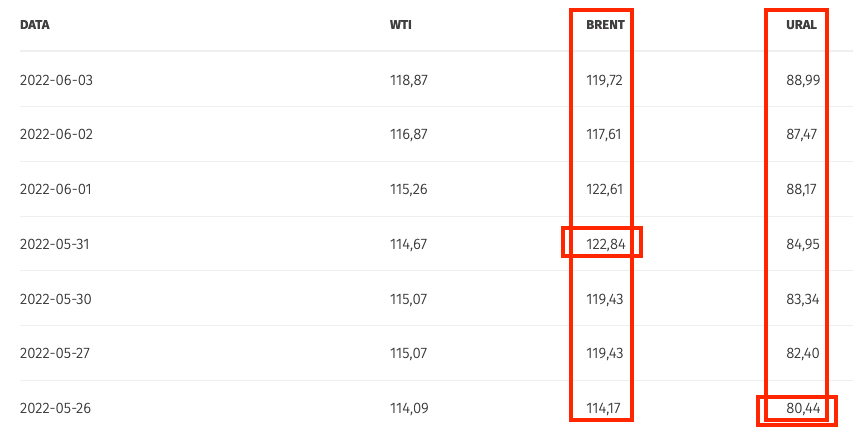Select WTI value 114,09
The width and height of the screenshot is (853, 429).
(409, 408)
